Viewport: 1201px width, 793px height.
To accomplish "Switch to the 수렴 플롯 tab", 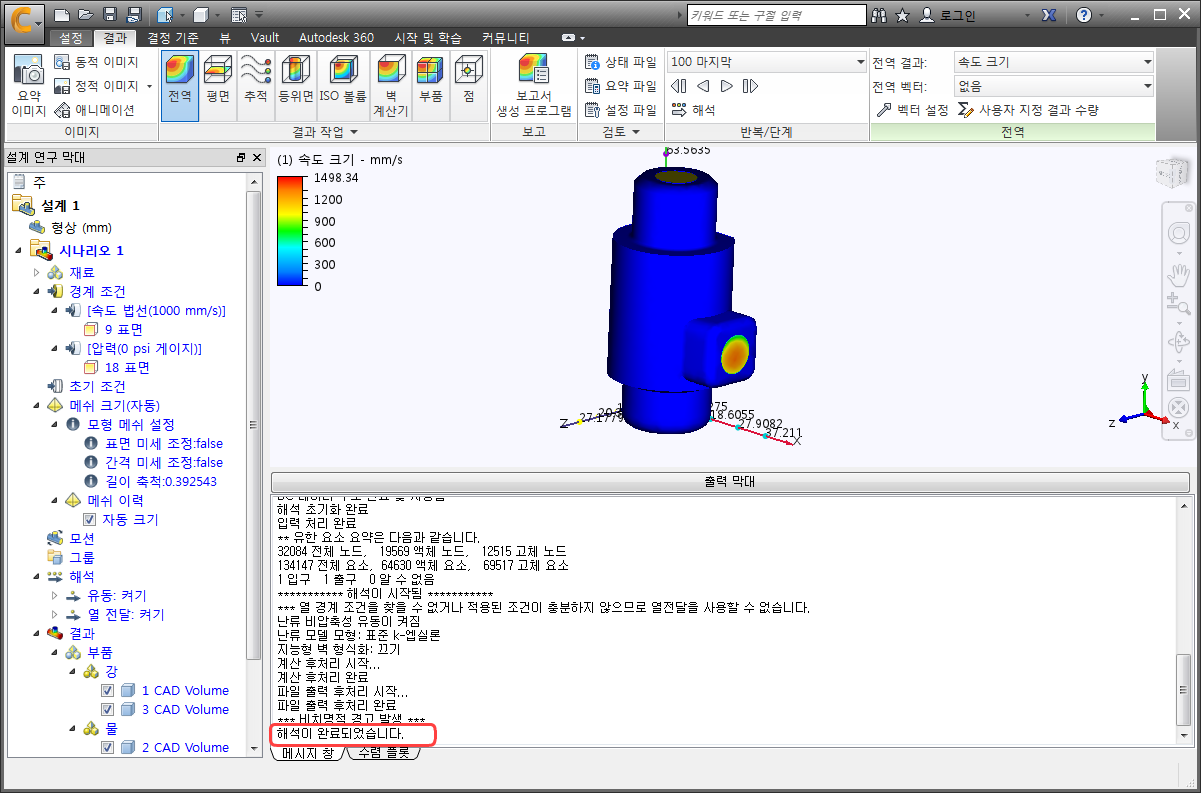I will click(384, 753).
